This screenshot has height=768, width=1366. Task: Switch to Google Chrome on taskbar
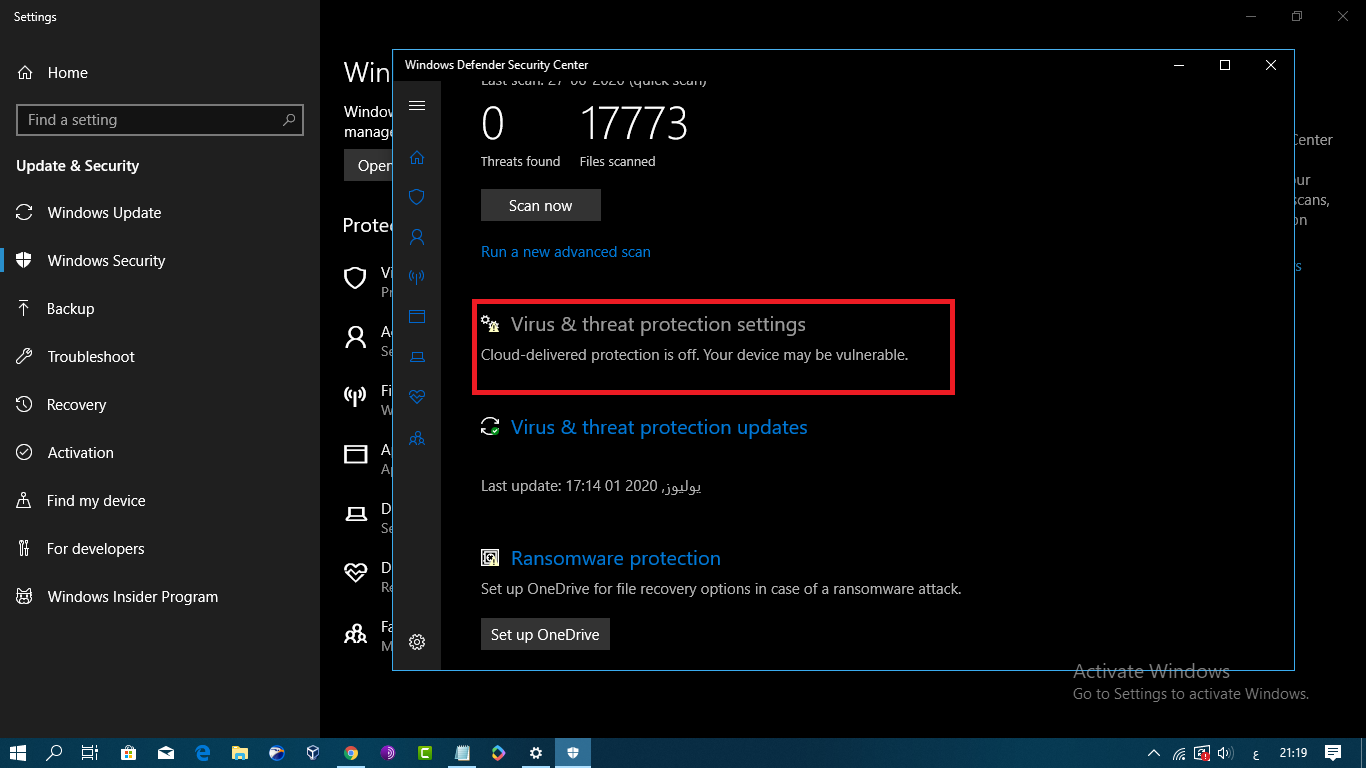coord(350,753)
